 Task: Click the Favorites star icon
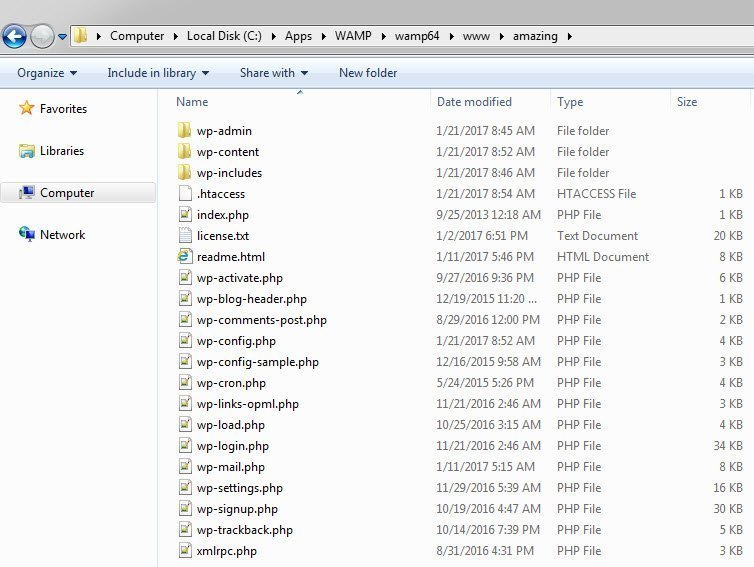point(26,108)
